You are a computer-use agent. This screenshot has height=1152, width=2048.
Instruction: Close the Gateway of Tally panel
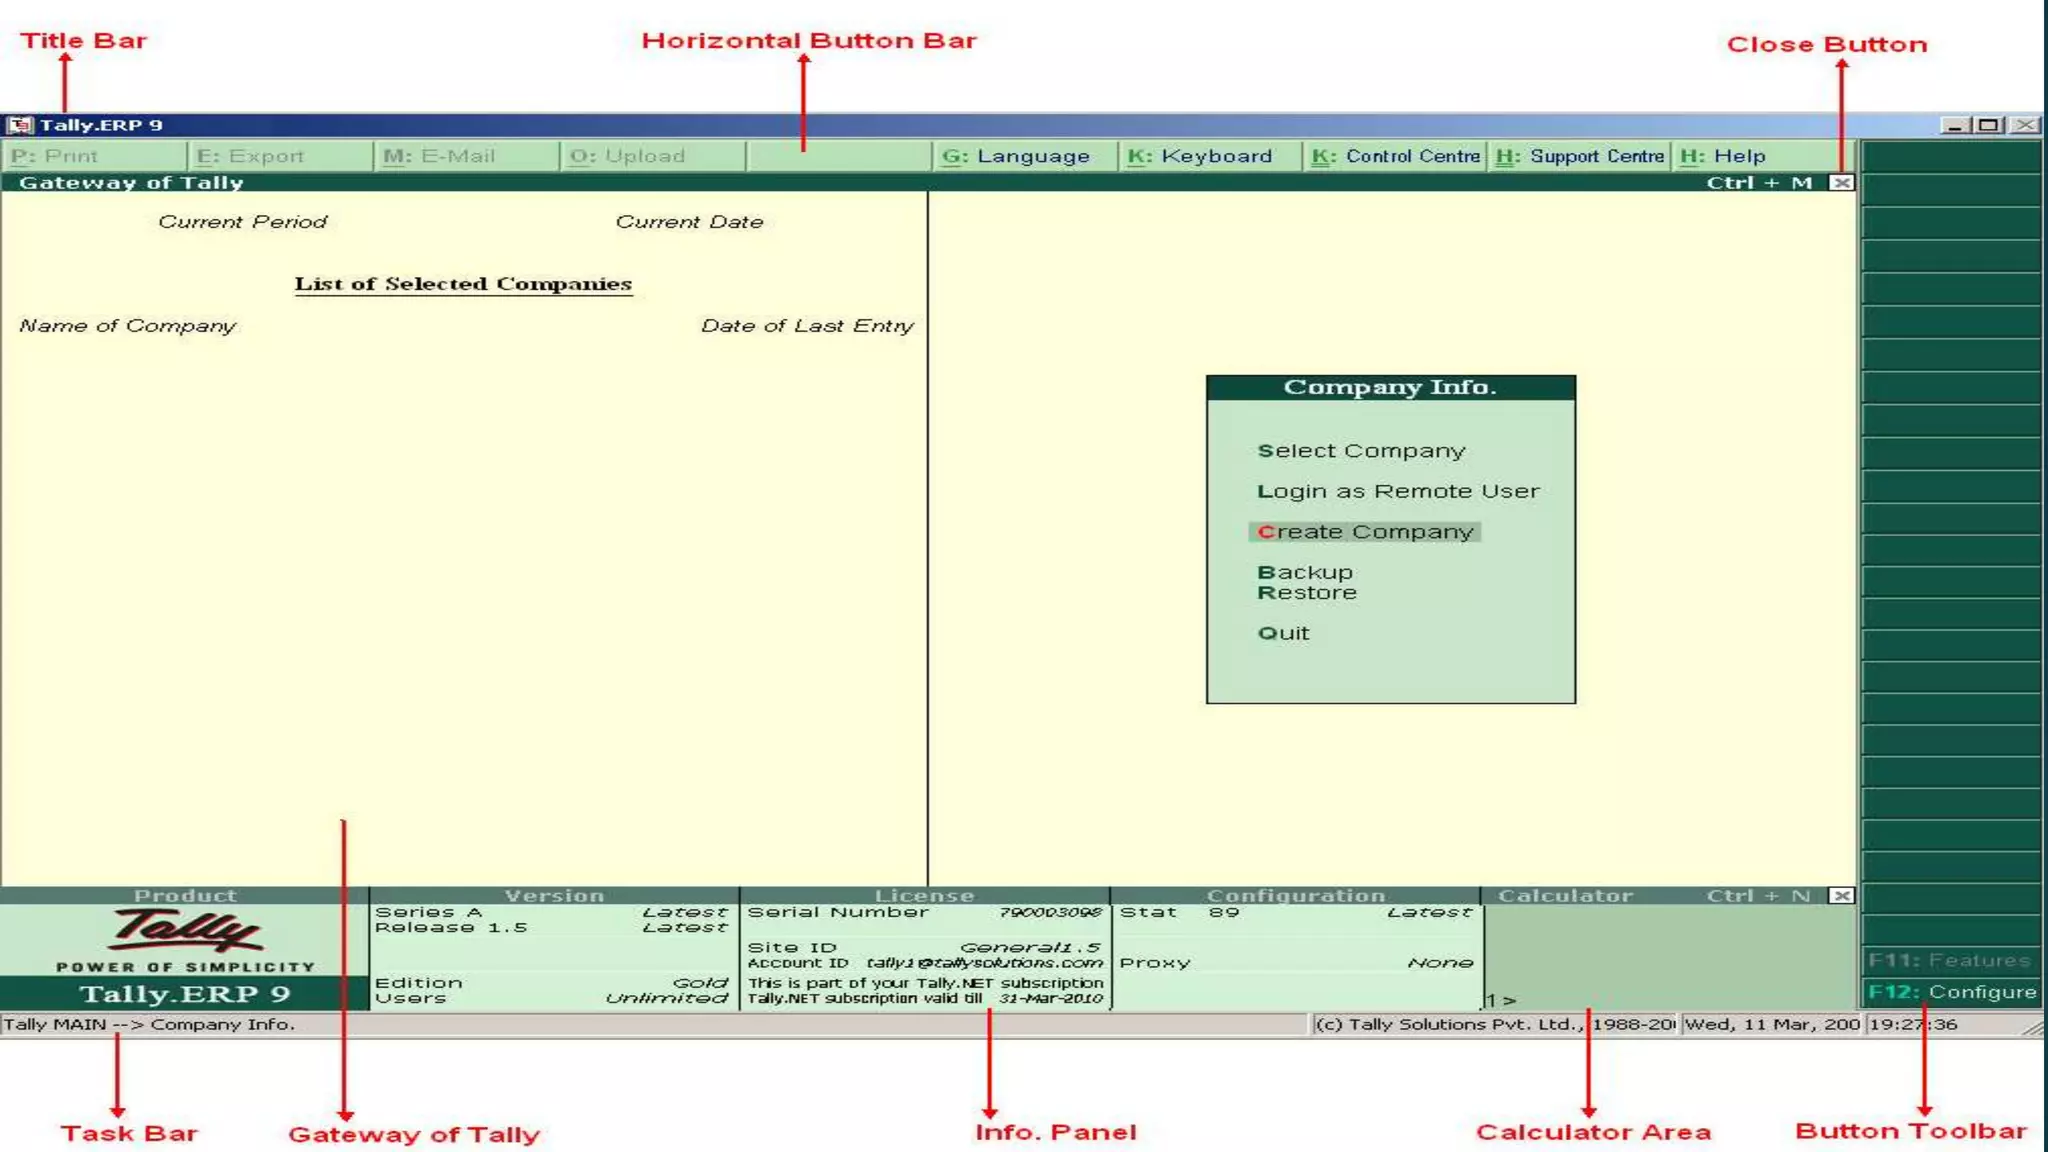(1841, 183)
